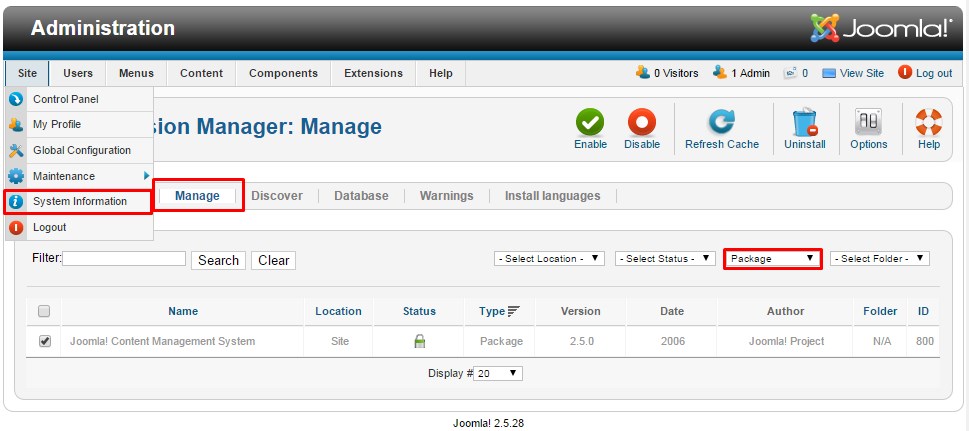The width and height of the screenshot is (969, 431).
Task: Open the Select Folder dropdown
Action: coord(880,258)
